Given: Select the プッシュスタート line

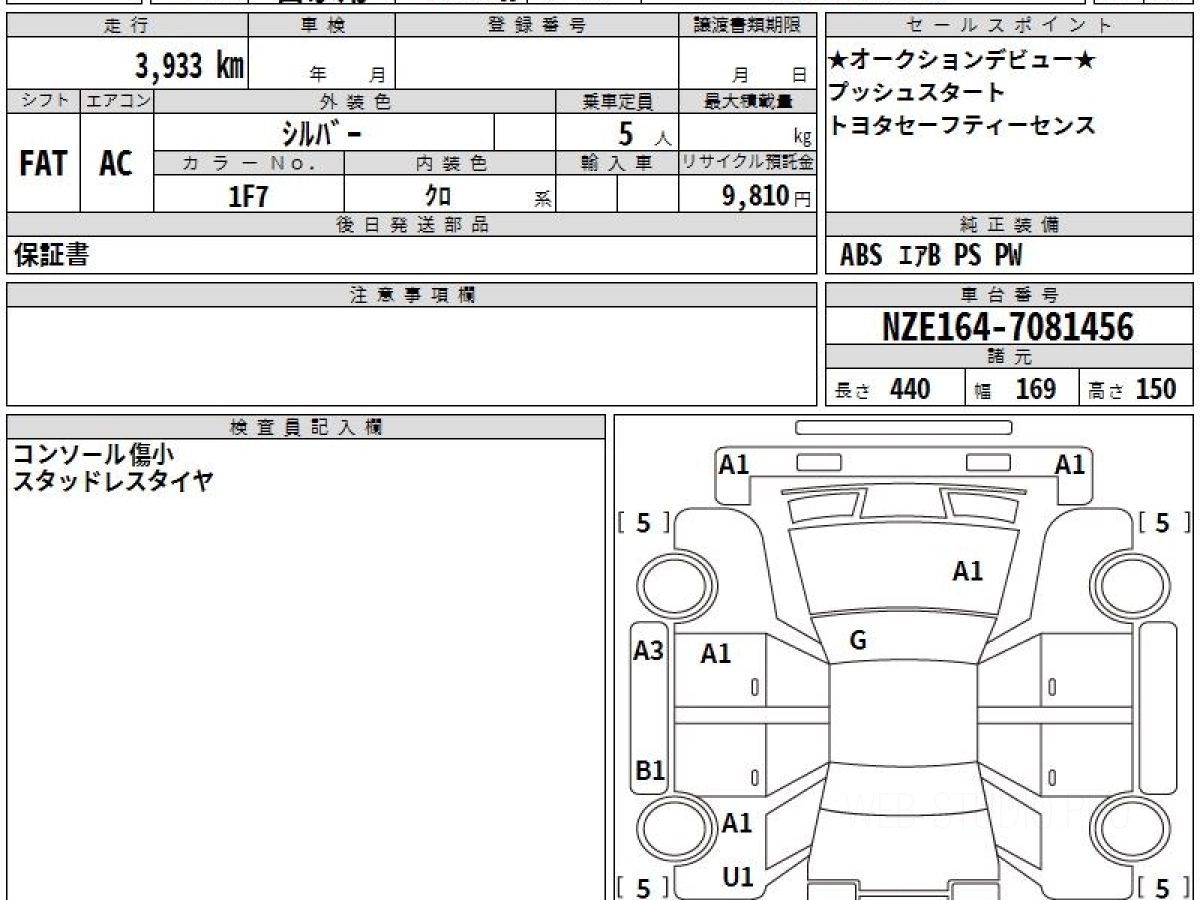Looking at the screenshot, I should coord(917,93).
